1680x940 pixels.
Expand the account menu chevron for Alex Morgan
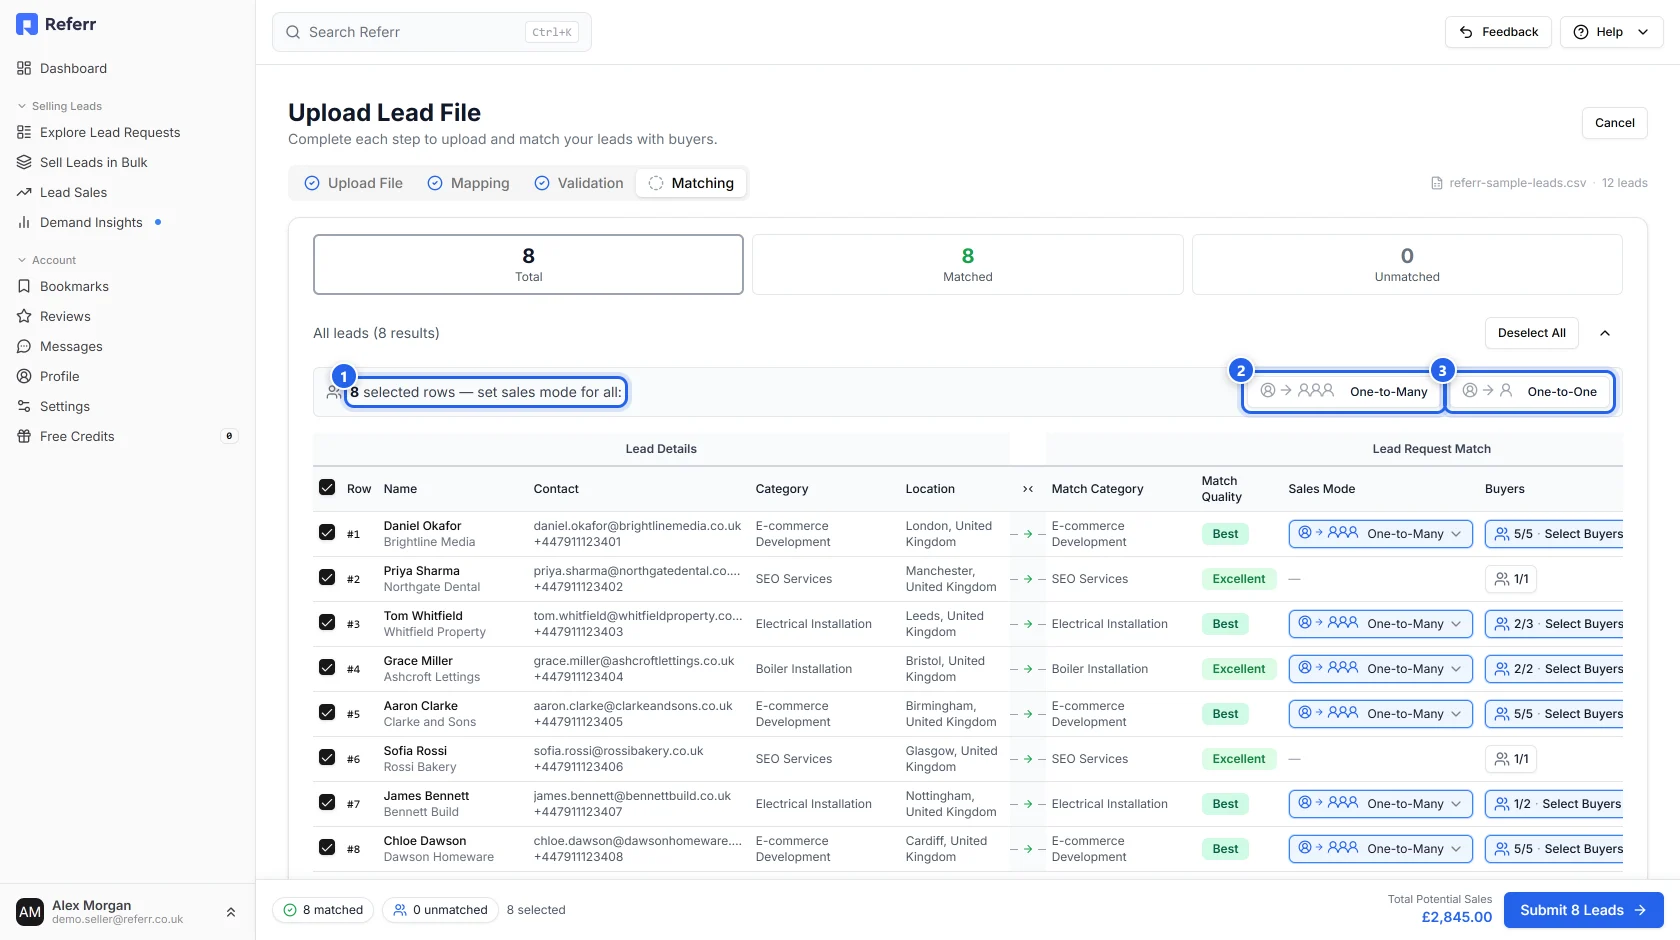pos(231,912)
